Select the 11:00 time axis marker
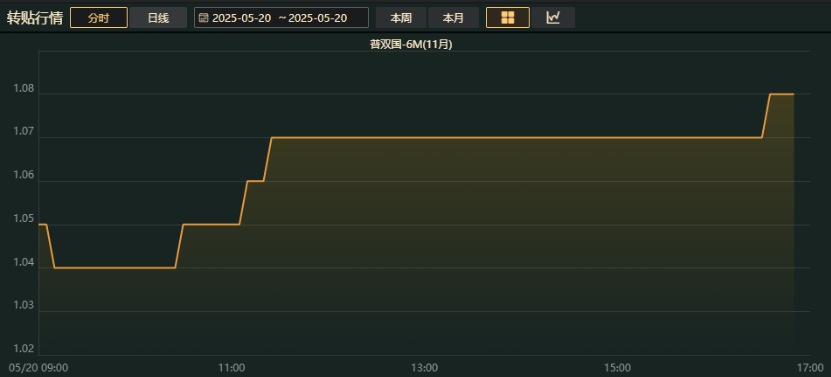Image resolution: width=831 pixels, height=377 pixels. click(x=232, y=367)
